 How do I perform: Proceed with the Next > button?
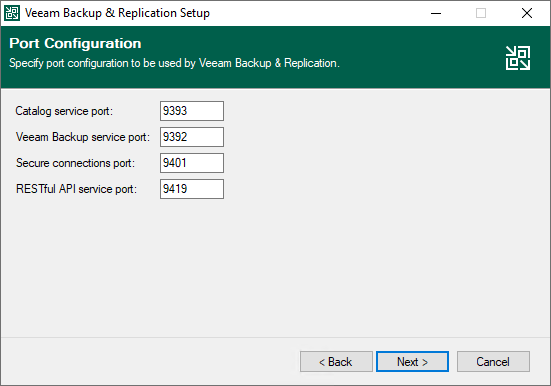[413, 361]
